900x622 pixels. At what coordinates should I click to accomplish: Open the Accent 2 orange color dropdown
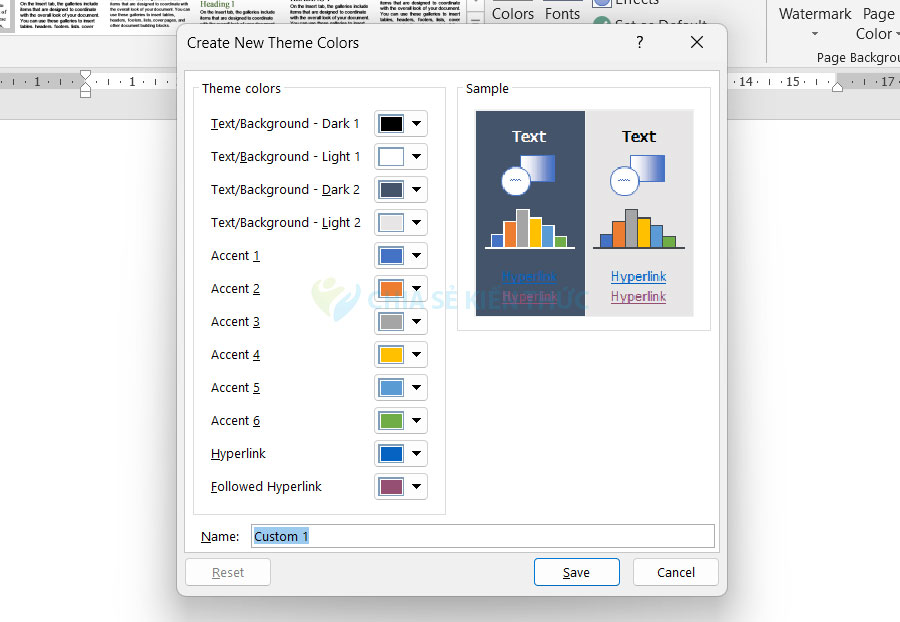click(x=401, y=289)
